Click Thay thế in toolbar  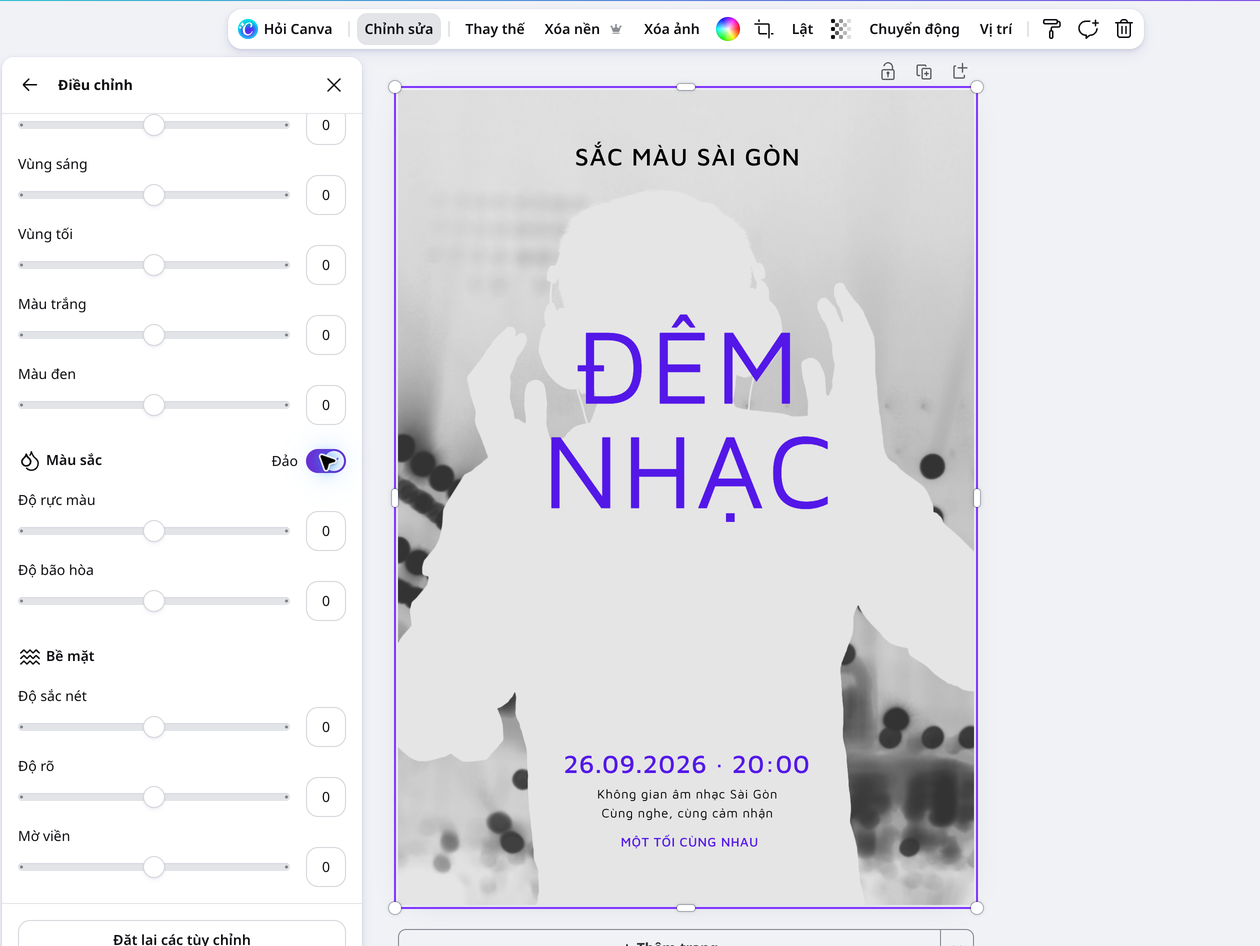(x=494, y=29)
